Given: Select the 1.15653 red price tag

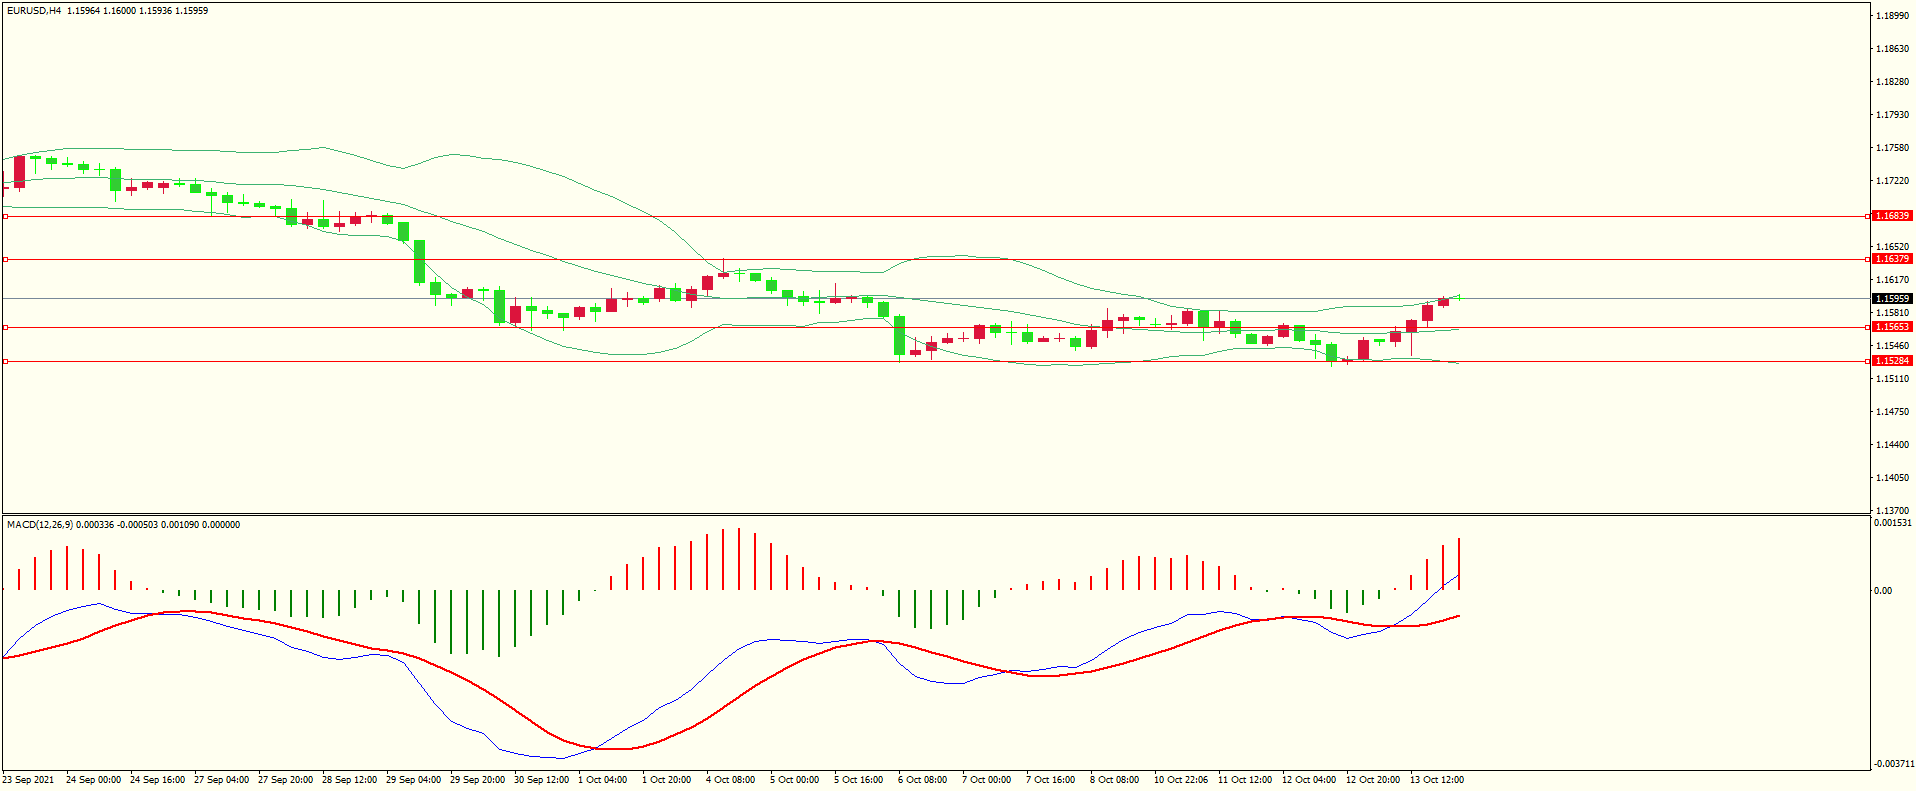Looking at the screenshot, I should point(1891,327).
